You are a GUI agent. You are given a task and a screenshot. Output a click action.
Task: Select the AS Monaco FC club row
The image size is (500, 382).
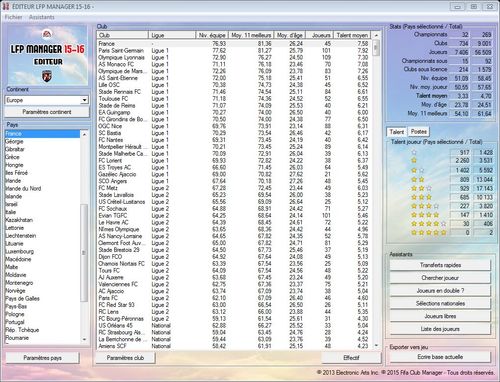[x=234, y=64]
